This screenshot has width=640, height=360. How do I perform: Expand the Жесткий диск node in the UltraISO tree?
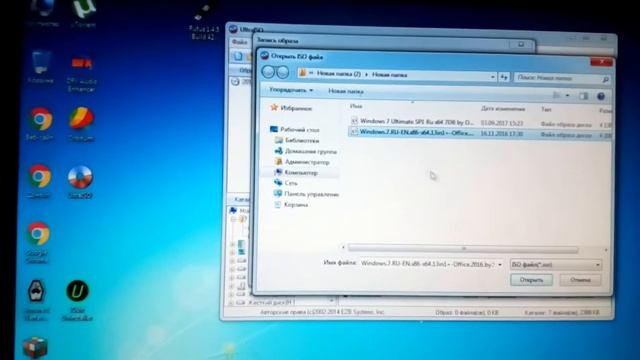231,303
